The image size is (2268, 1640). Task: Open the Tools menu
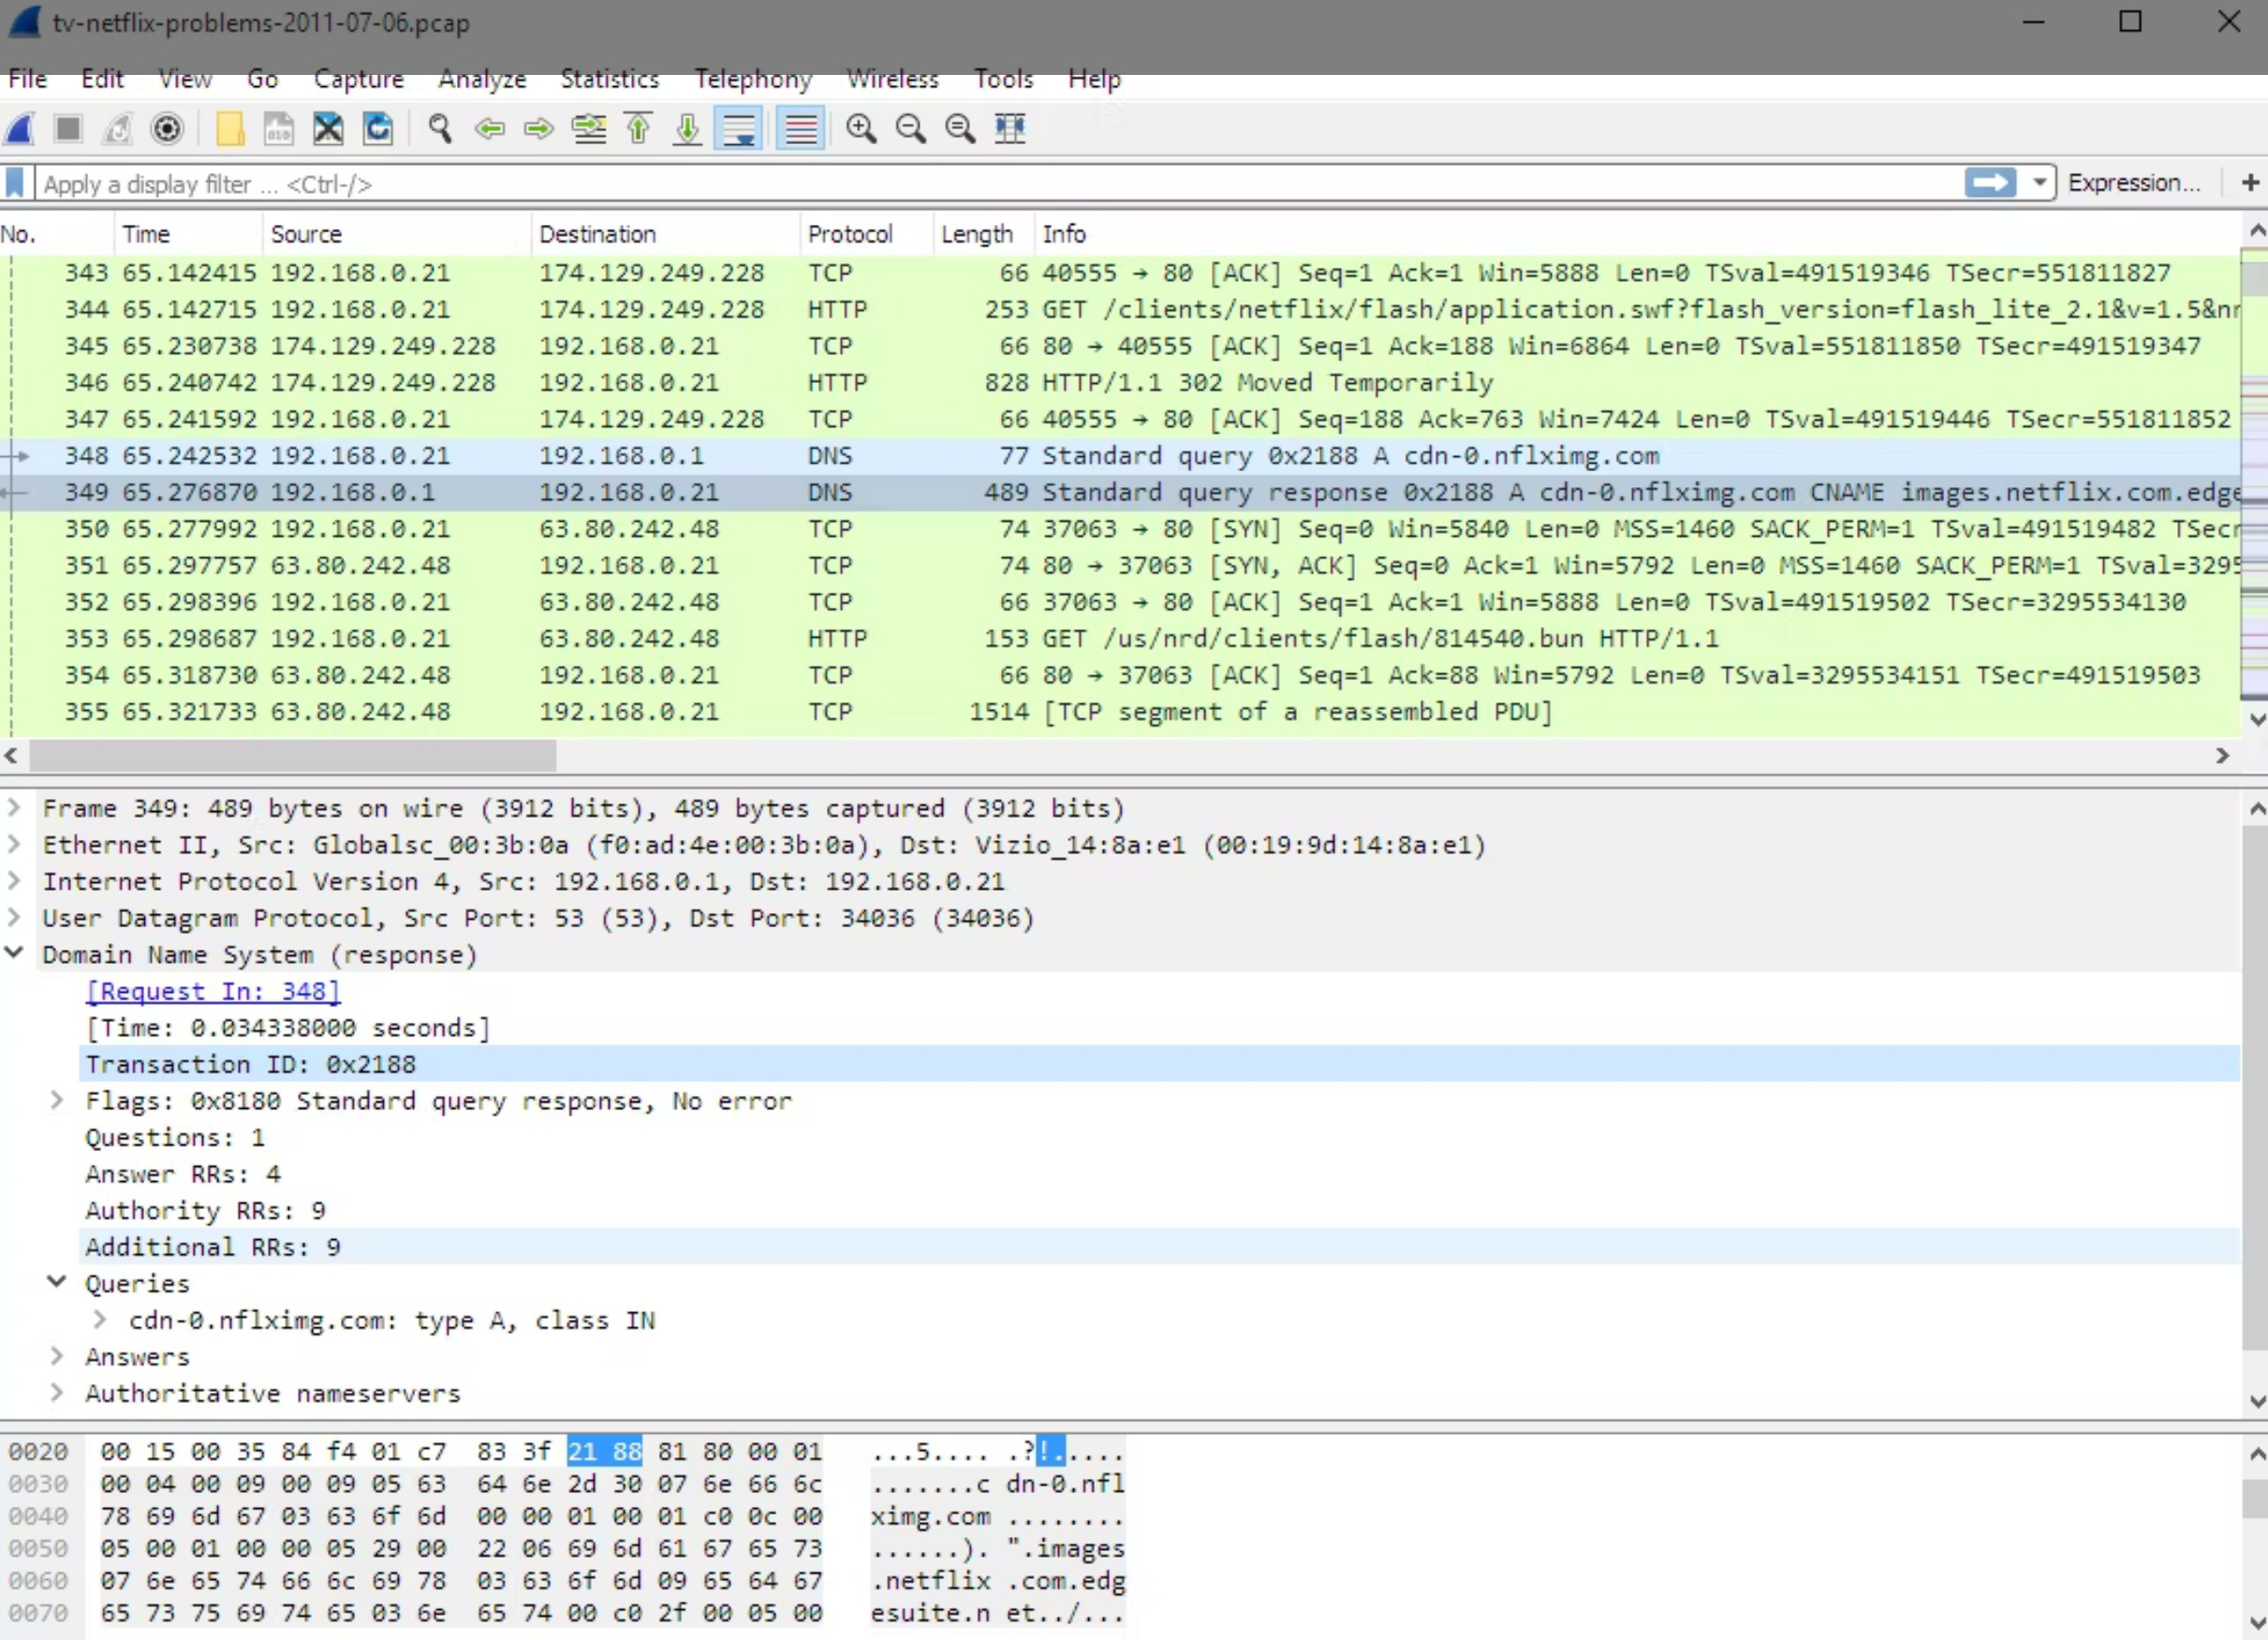pos(1003,79)
